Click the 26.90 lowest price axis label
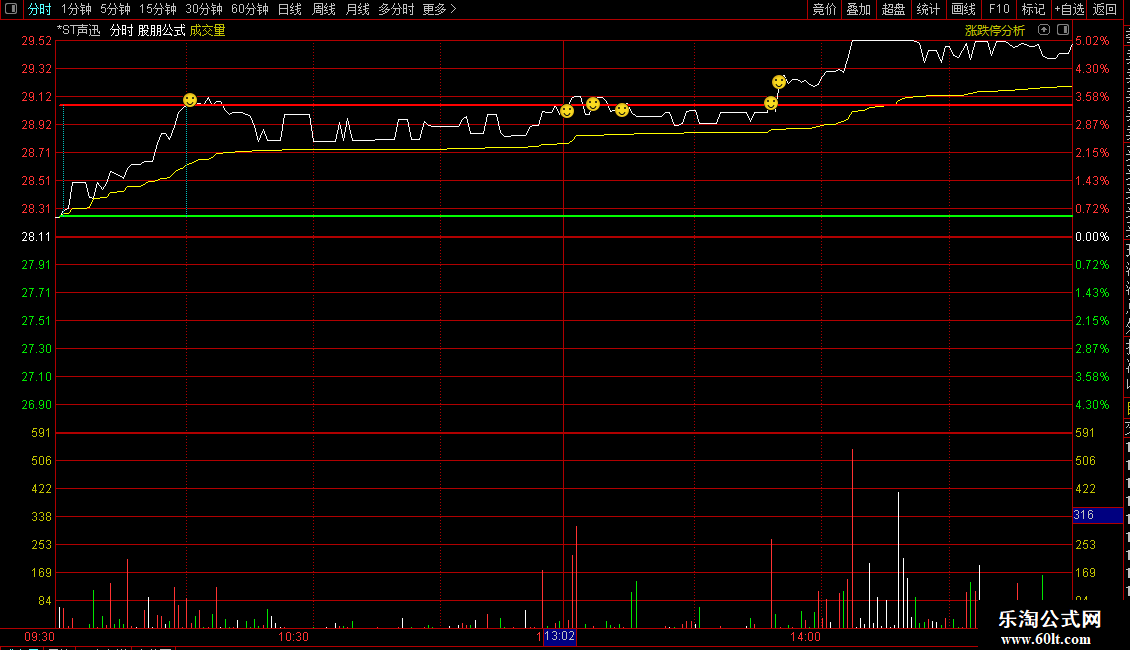The width and height of the screenshot is (1130, 650). point(37,405)
